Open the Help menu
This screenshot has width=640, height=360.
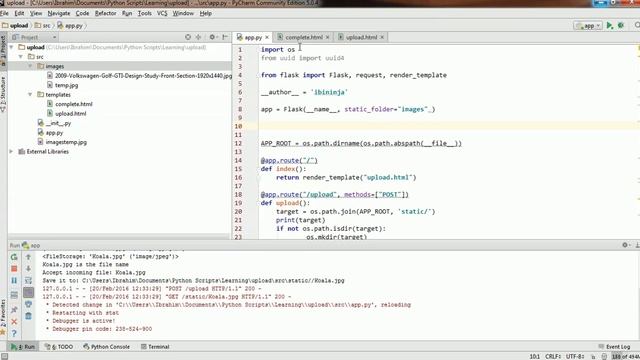coord(206,13)
